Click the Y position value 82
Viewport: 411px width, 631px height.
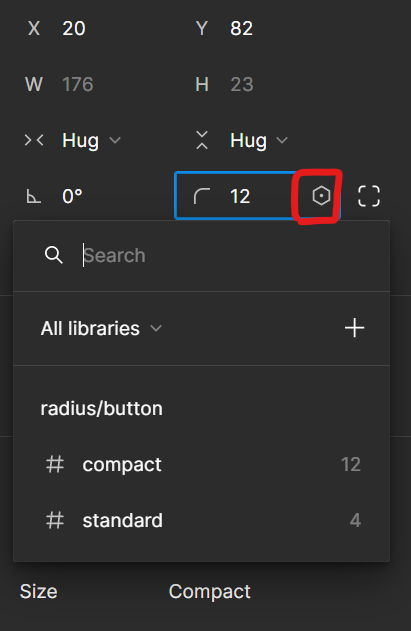[242, 29]
